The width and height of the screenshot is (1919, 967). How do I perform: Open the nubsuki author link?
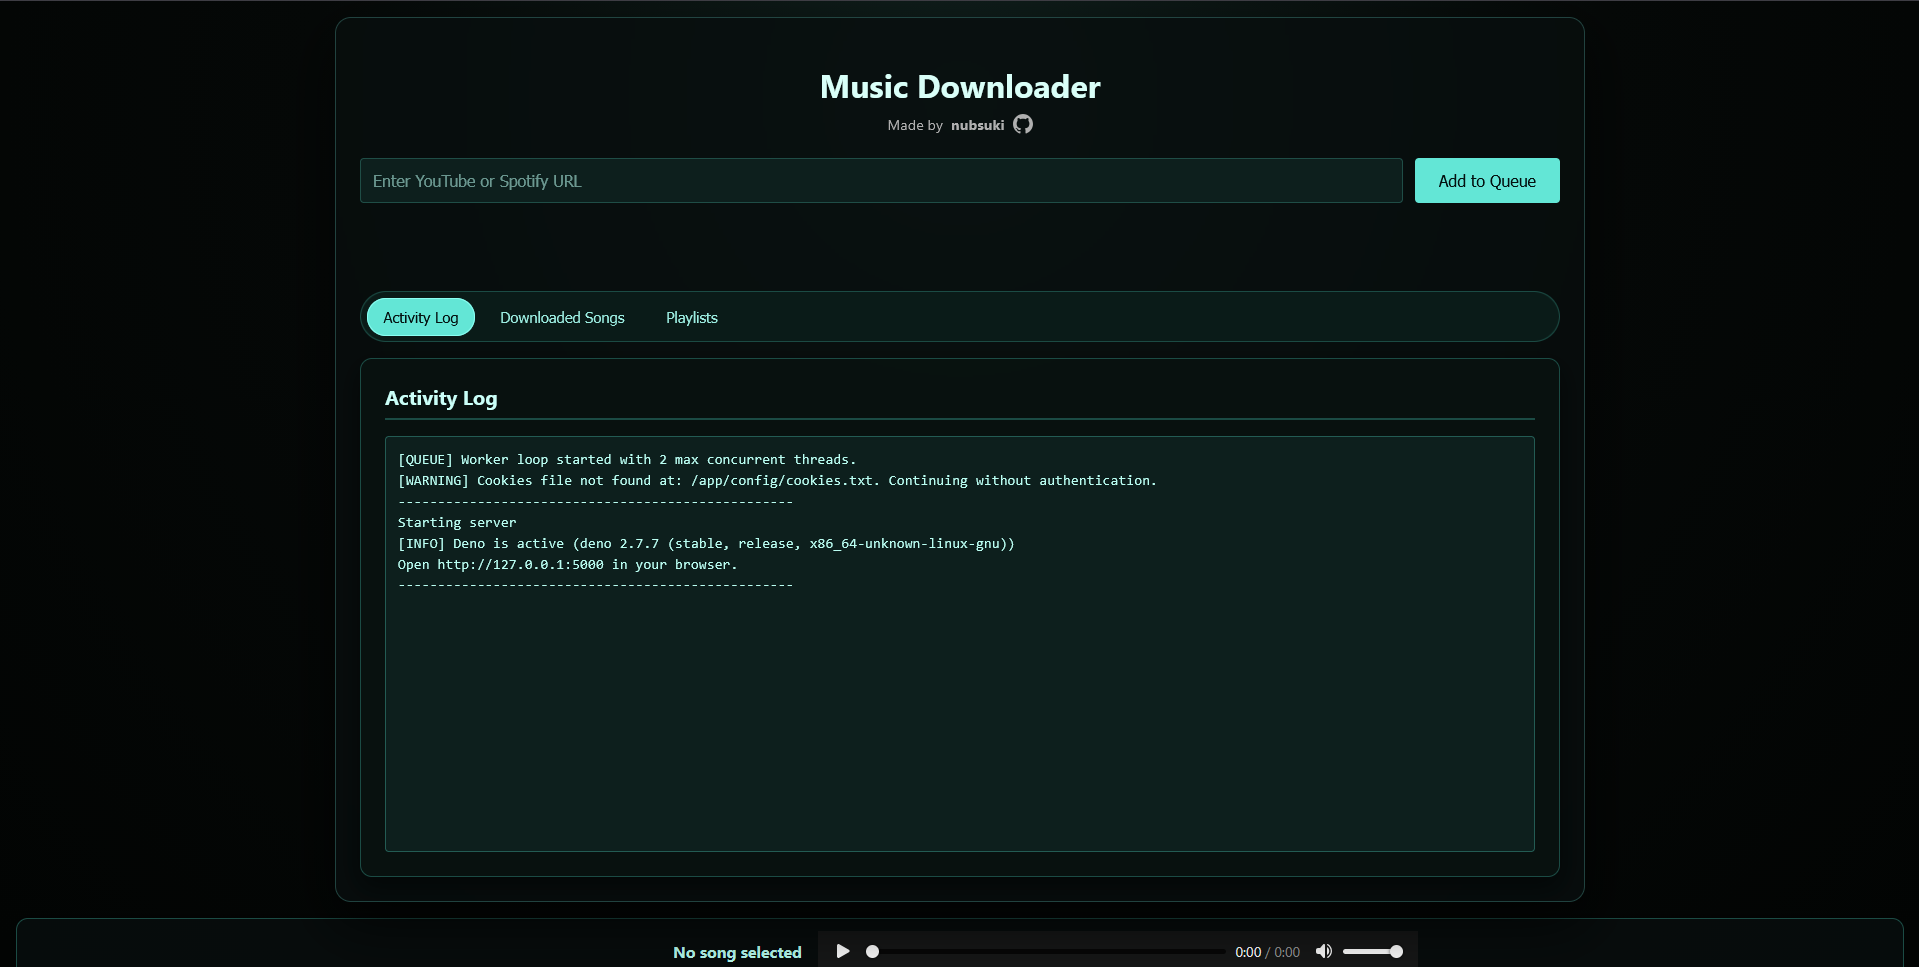pyautogui.click(x=977, y=125)
